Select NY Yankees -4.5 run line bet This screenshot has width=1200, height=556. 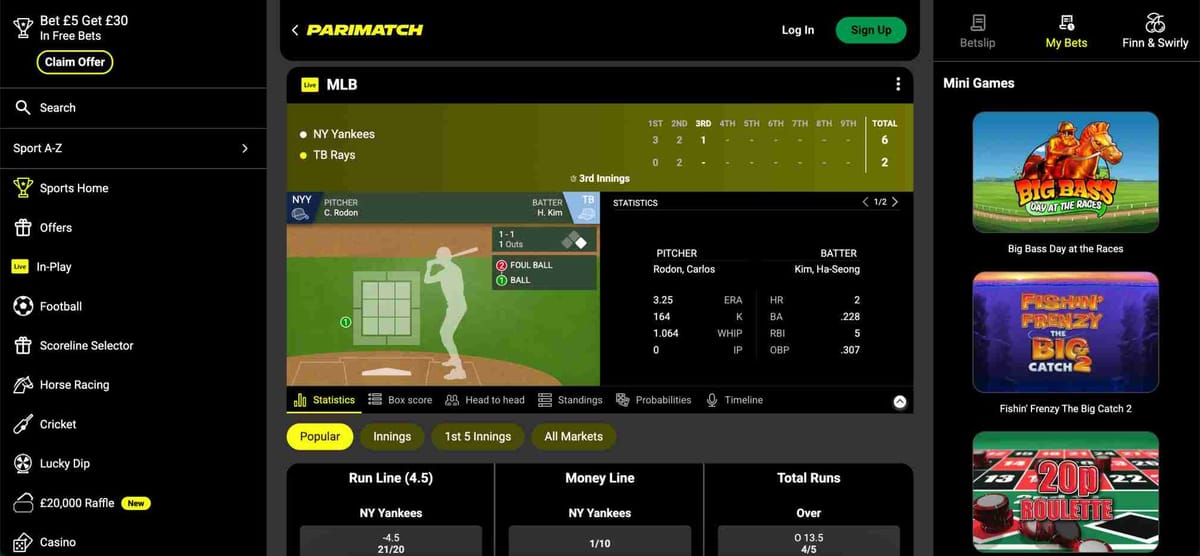[391, 541]
